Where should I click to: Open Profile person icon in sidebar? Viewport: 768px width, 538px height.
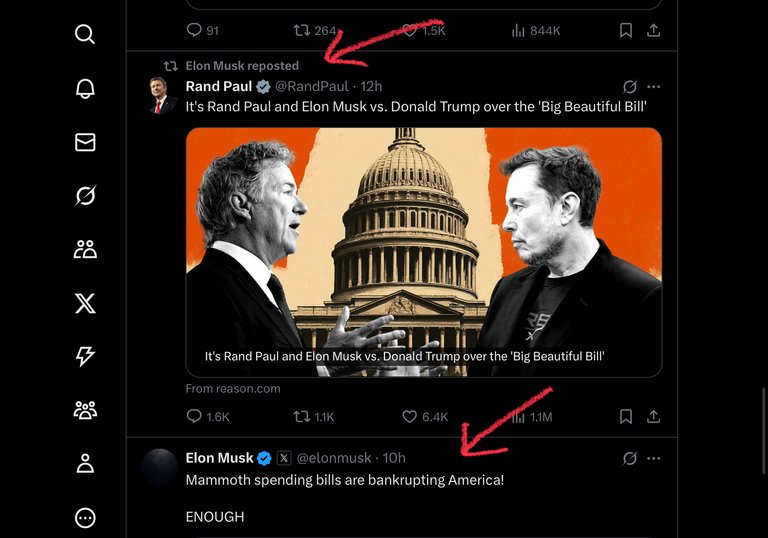(x=85, y=464)
